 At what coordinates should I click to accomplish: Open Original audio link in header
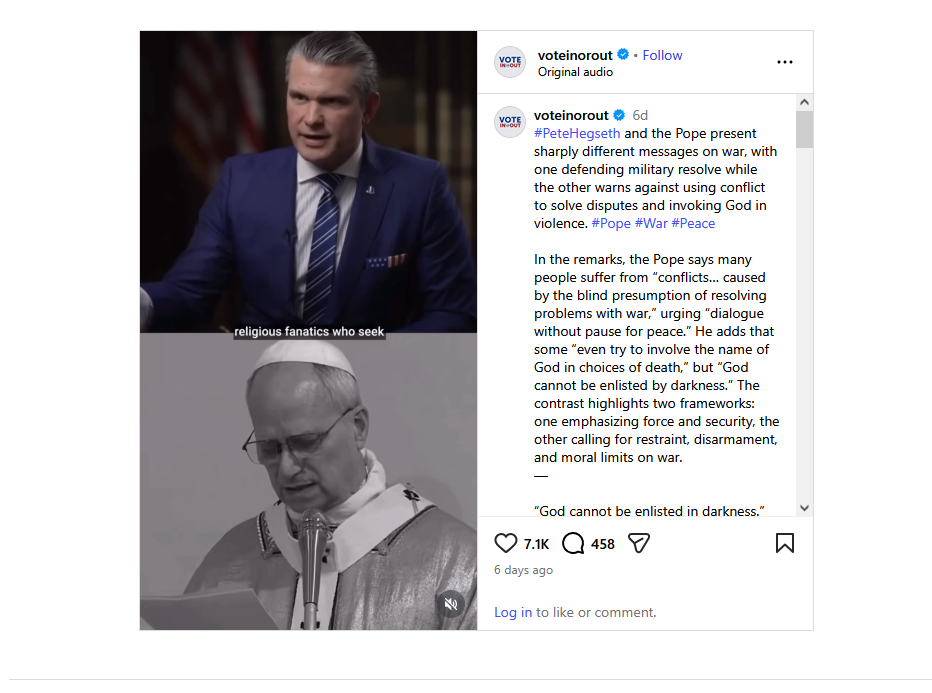[x=575, y=72]
